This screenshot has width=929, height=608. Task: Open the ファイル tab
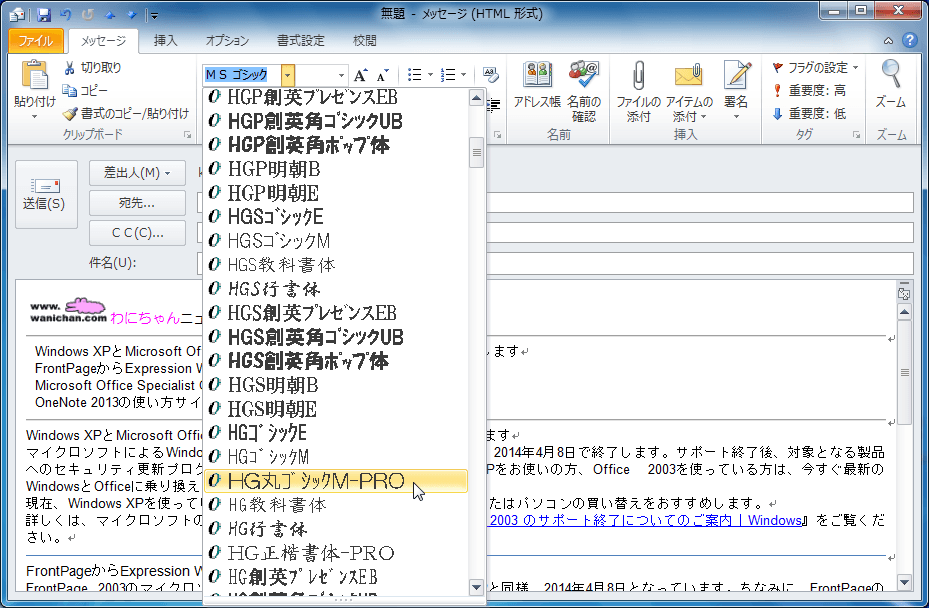(x=36, y=40)
